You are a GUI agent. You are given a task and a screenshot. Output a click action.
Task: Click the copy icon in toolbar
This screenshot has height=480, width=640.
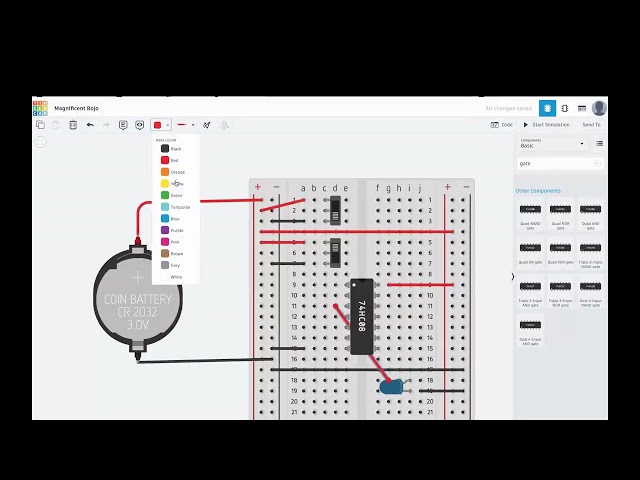(x=40, y=124)
